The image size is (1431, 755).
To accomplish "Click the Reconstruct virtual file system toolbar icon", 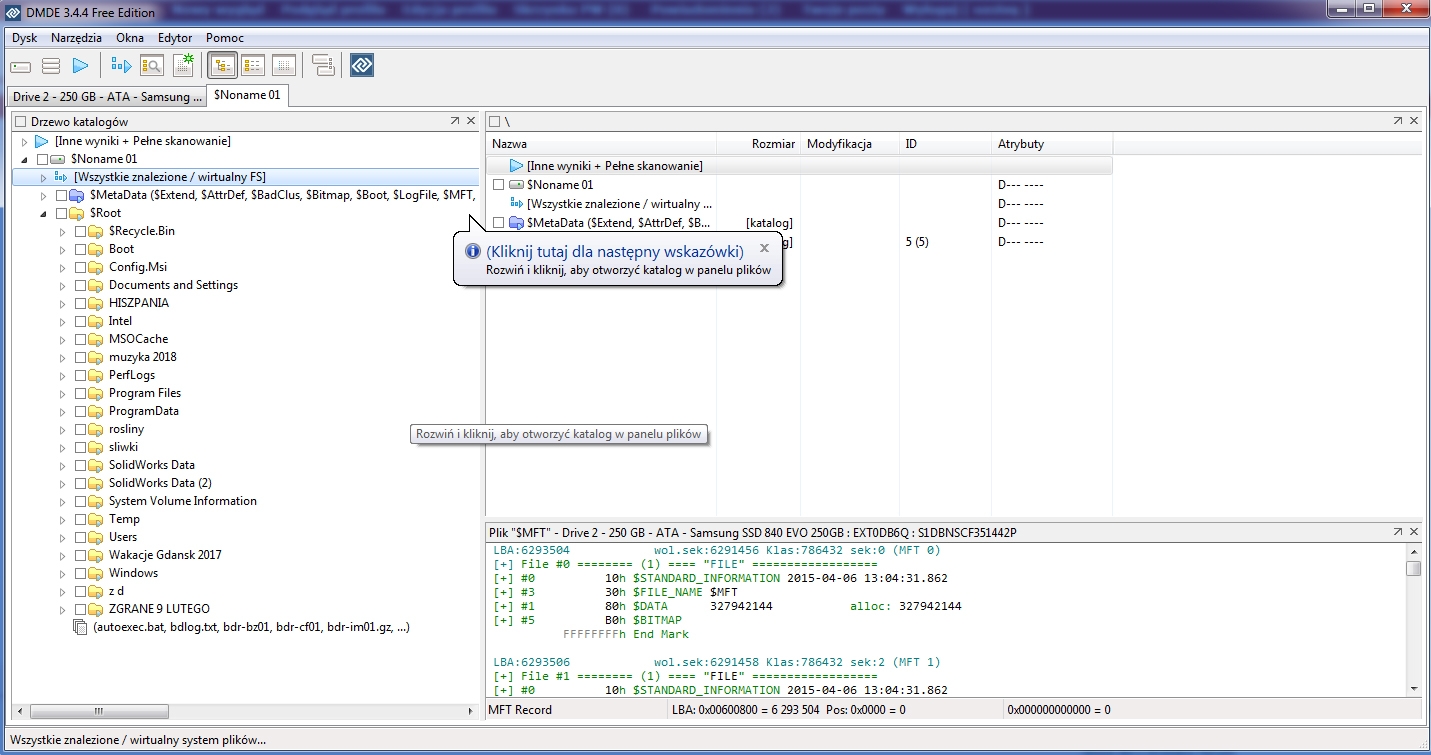I will pyautogui.click(x=121, y=66).
